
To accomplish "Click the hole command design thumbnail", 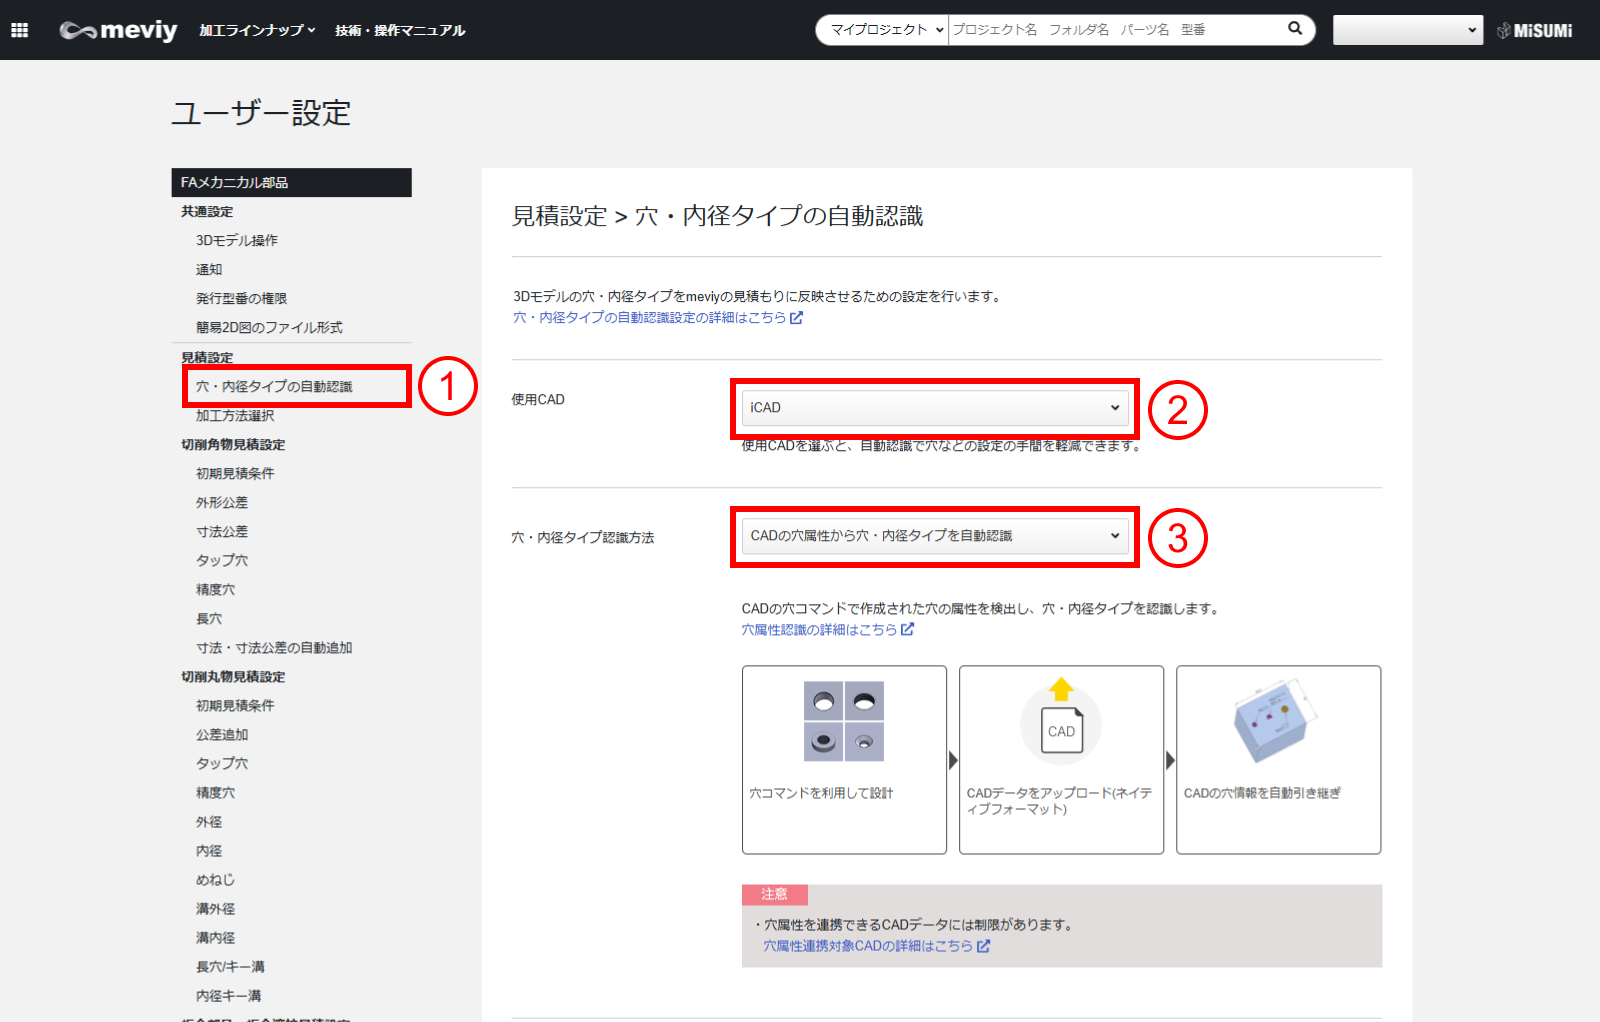I will 844,721.
